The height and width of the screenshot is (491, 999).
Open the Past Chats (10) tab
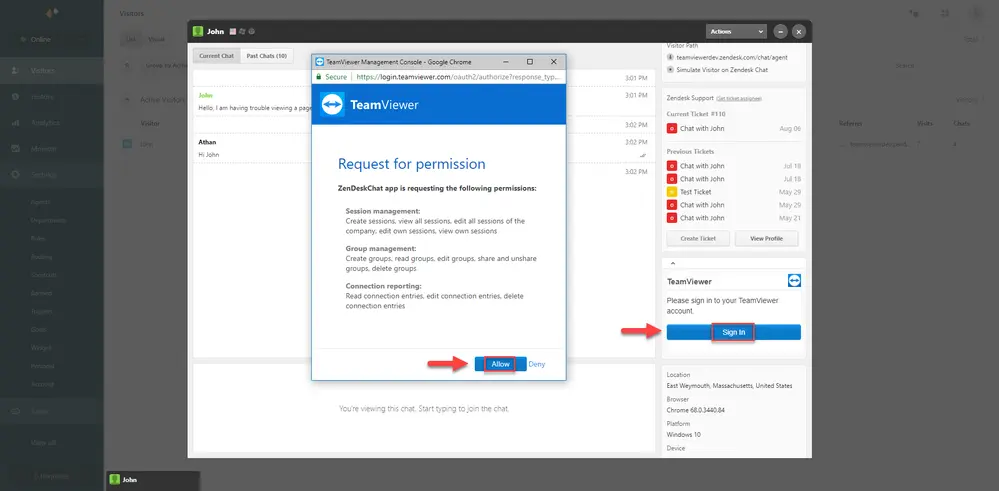tap(266, 56)
